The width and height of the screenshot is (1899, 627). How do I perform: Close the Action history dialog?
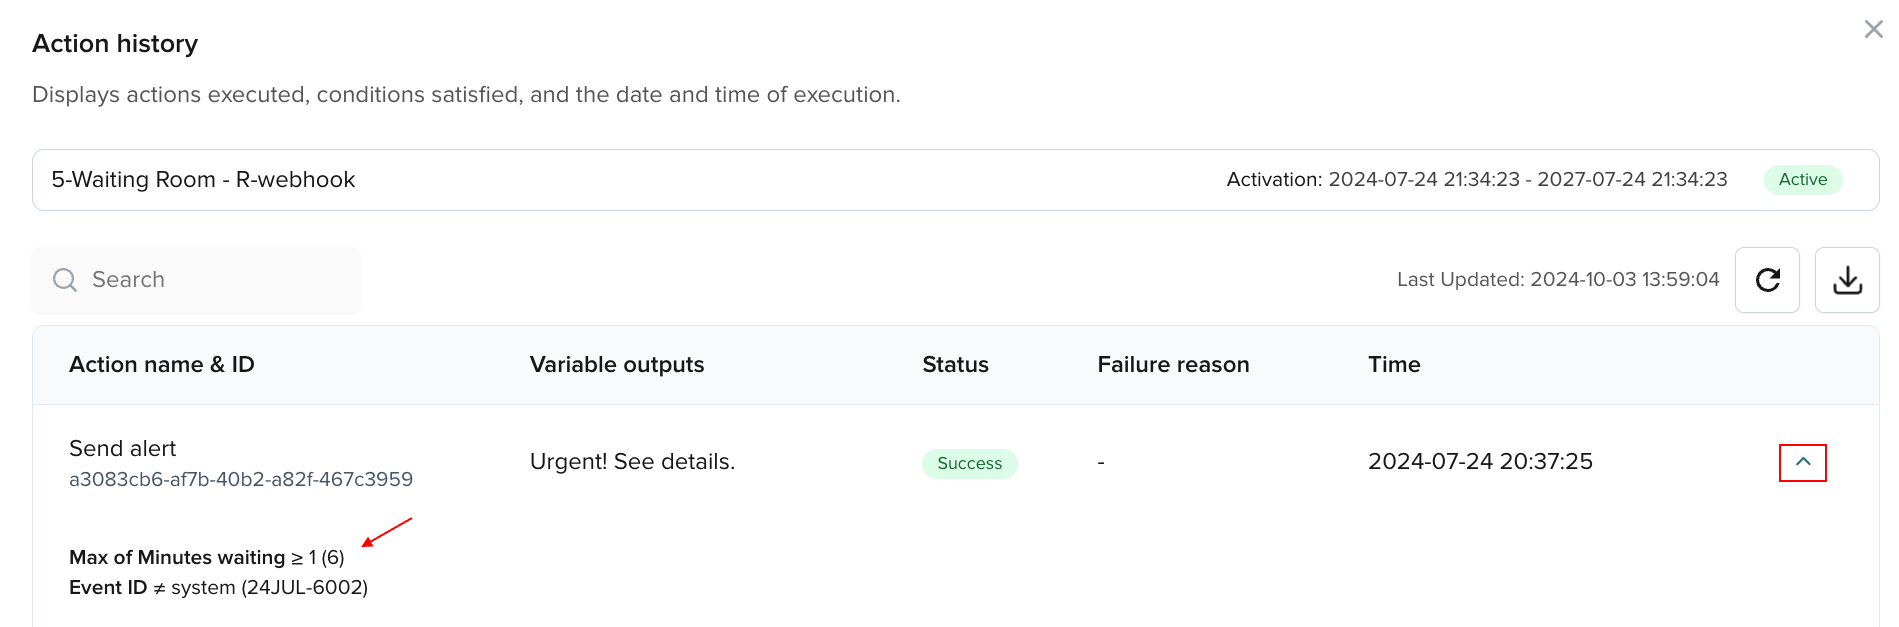(x=1873, y=30)
